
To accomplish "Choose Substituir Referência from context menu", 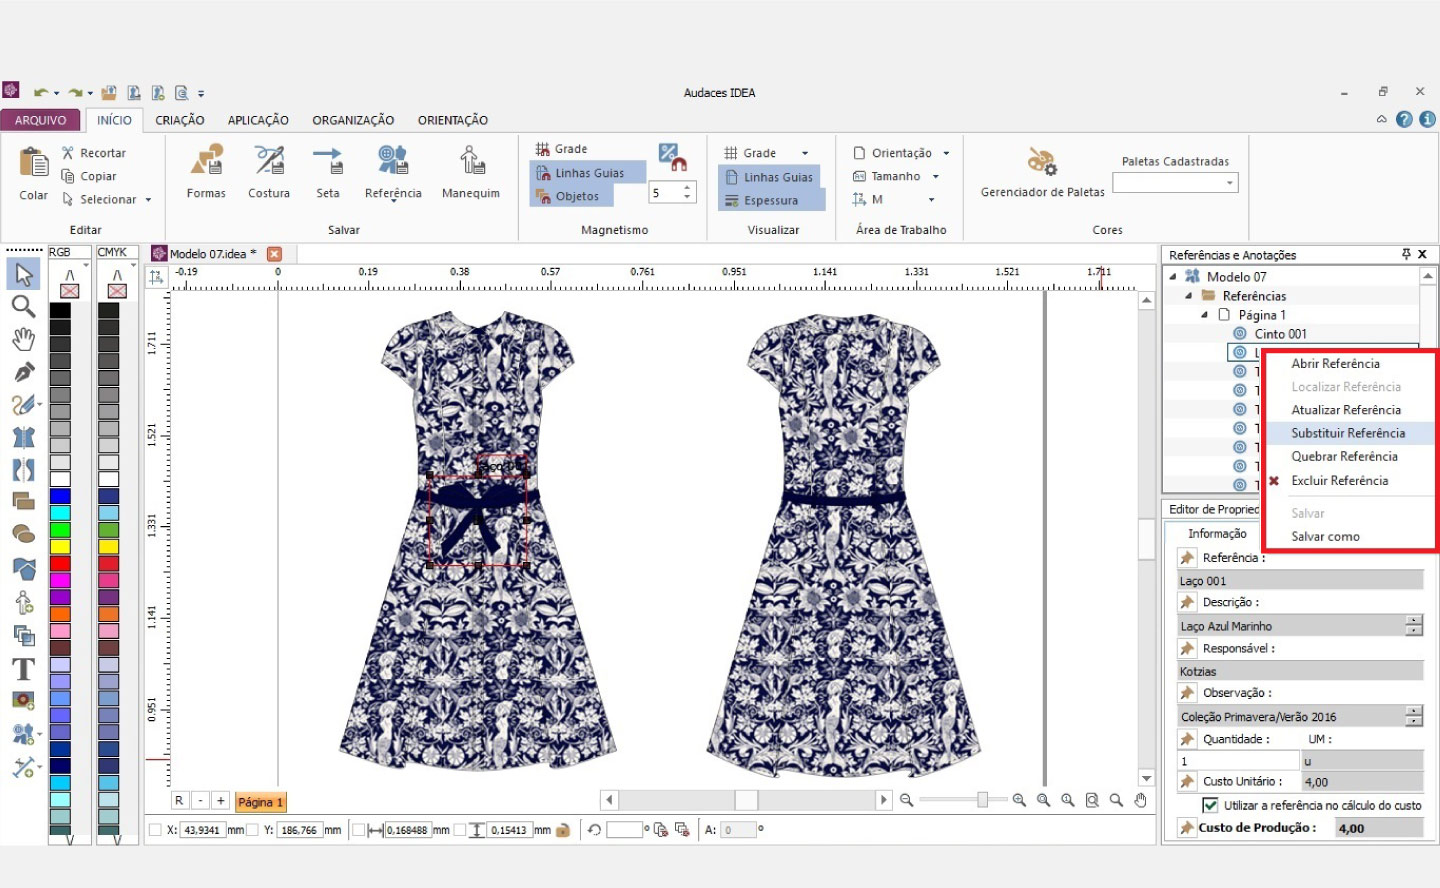I will pyautogui.click(x=1348, y=433).
